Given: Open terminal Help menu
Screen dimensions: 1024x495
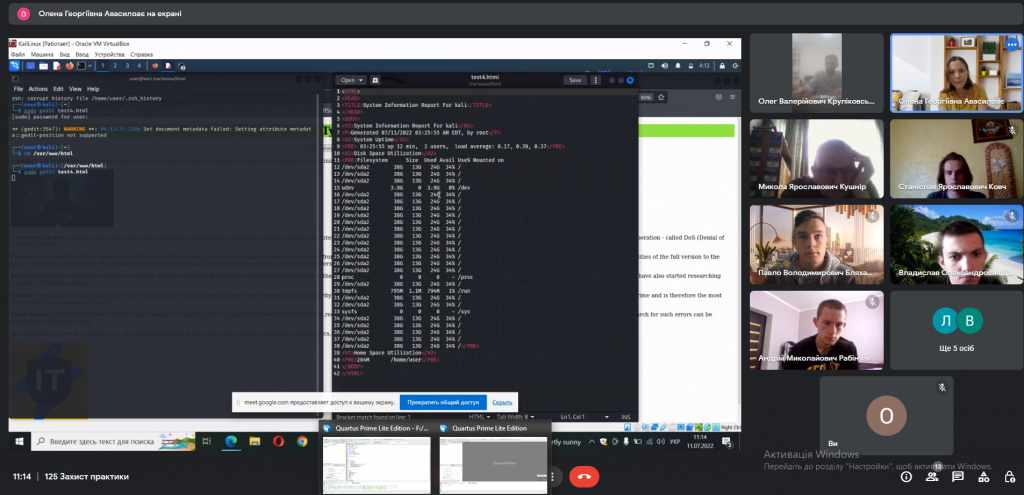Looking at the screenshot, I should tap(93, 89).
